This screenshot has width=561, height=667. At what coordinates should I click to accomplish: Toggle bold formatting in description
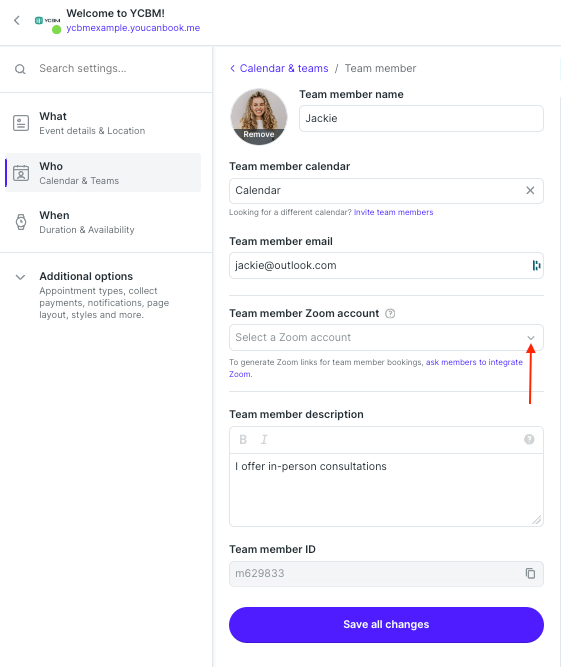[243, 439]
